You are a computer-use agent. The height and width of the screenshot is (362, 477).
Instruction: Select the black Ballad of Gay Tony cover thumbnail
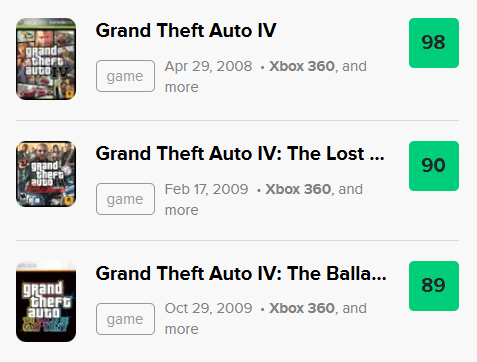[x=46, y=301]
